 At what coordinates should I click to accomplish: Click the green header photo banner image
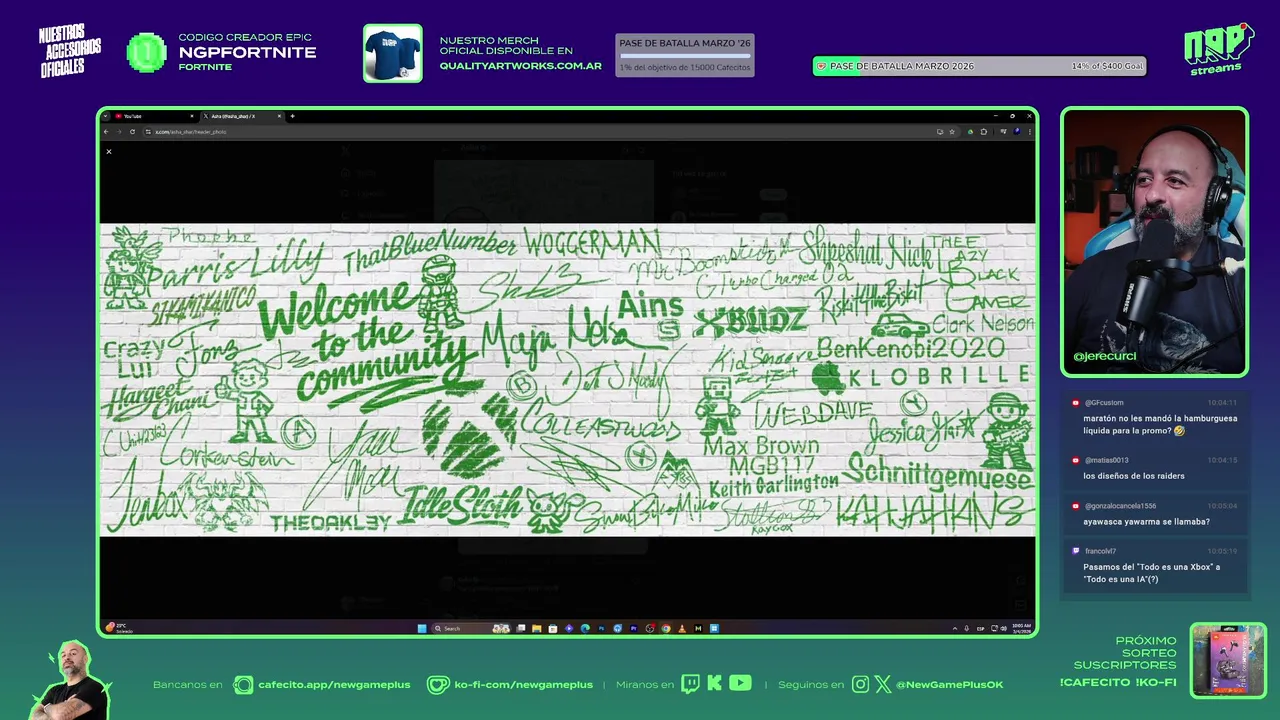(x=567, y=379)
